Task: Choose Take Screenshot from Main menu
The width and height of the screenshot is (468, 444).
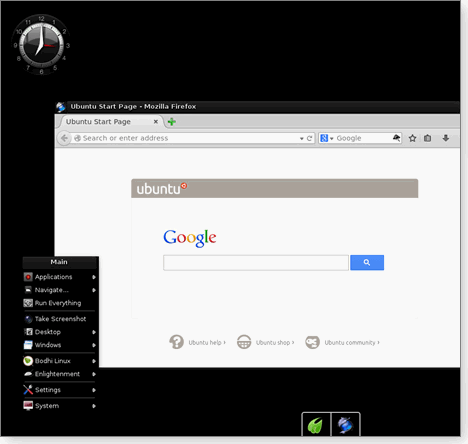Action: pyautogui.click(x=60, y=319)
